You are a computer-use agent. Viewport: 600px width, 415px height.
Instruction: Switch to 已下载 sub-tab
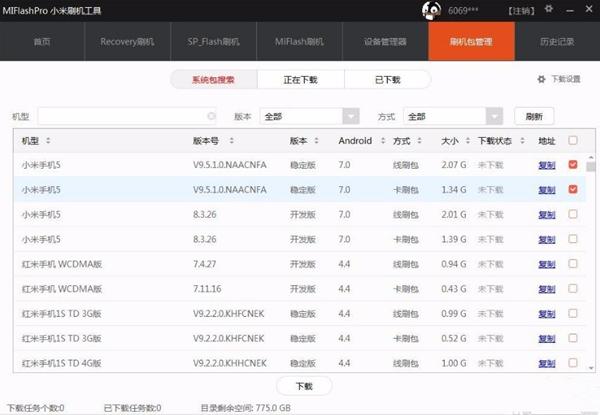[x=388, y=80]
